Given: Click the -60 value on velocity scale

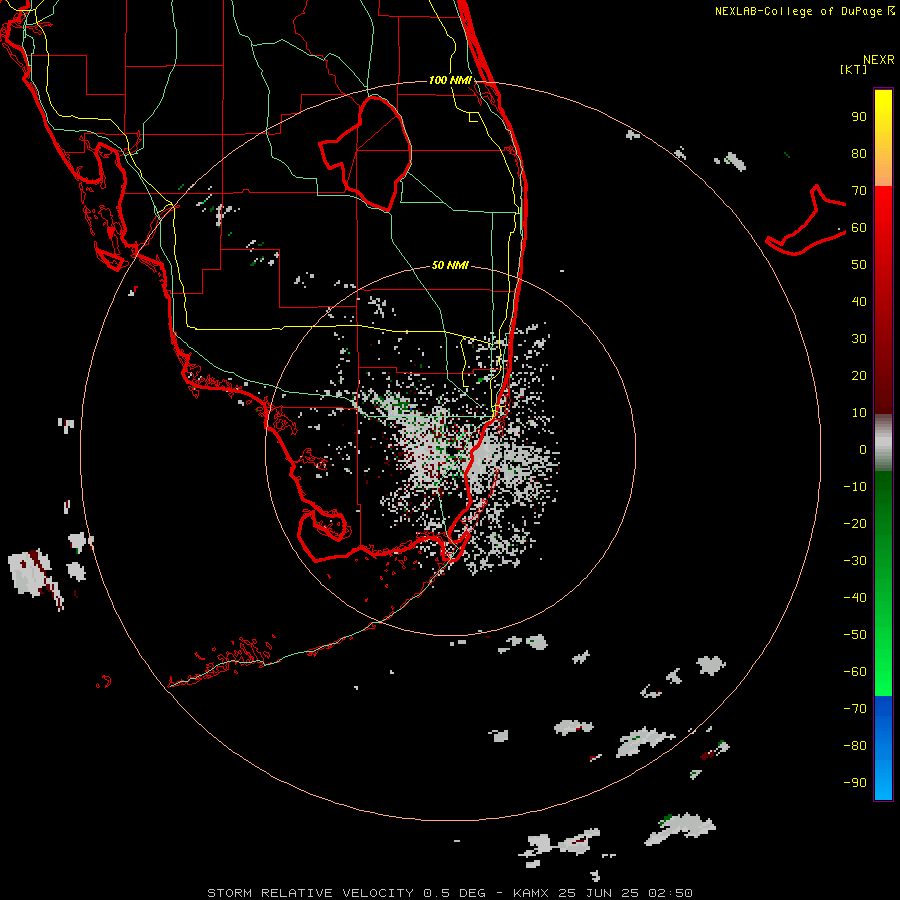Looking at the screenshot, I should [x=855, y=672].
